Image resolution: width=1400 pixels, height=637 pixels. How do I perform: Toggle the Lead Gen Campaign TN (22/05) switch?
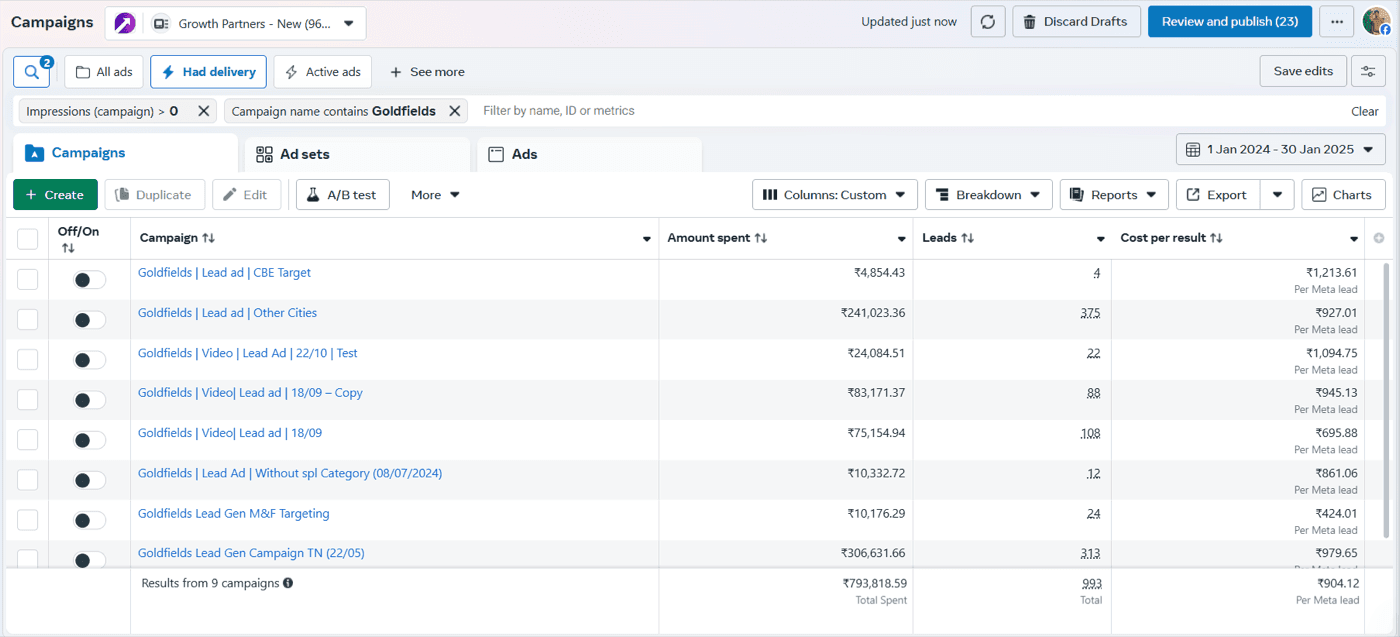89,559
